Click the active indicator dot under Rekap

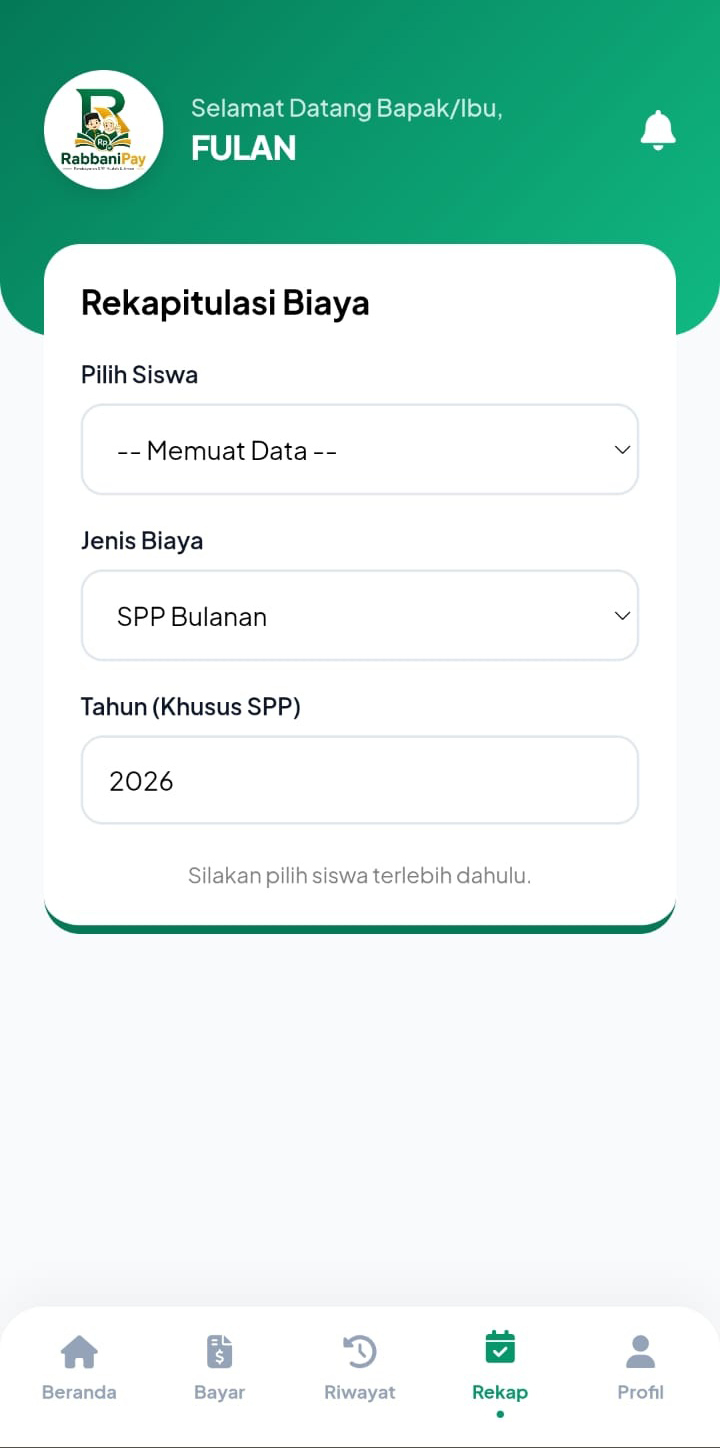pos(500,1414)
